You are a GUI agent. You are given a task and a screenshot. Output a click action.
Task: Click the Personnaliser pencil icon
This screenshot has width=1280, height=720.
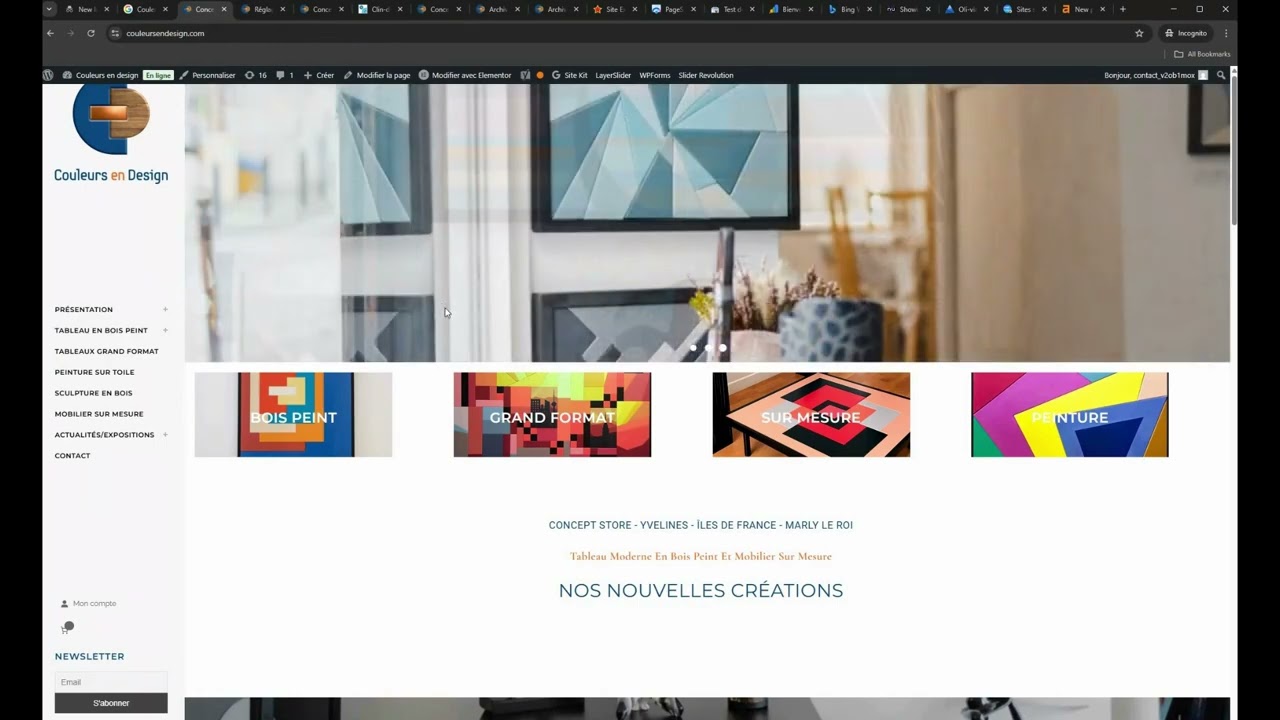click(183, 75)
